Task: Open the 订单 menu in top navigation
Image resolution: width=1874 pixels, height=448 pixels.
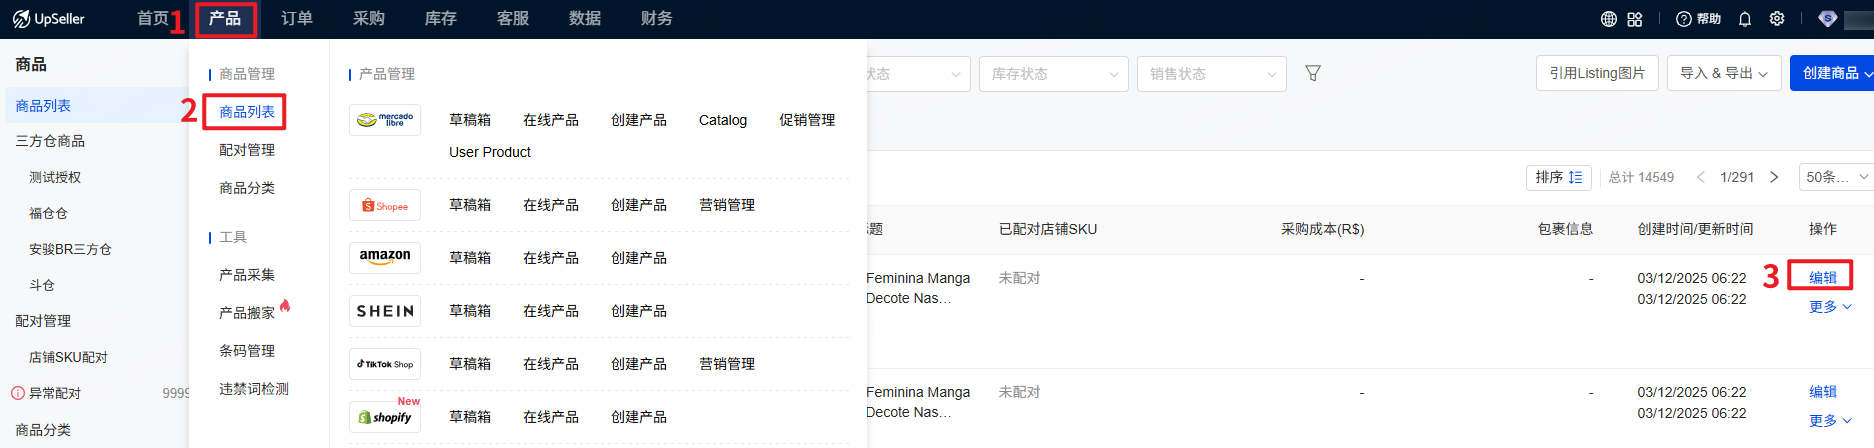Action: [x=297, y=19]
